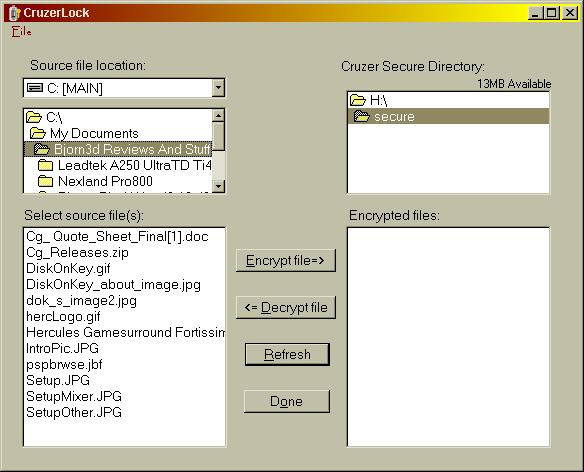The height and width of the screenshot is (472, 584).
Task: Click the folder tree scrollbar thumb
Action: (x=218, y=136)
